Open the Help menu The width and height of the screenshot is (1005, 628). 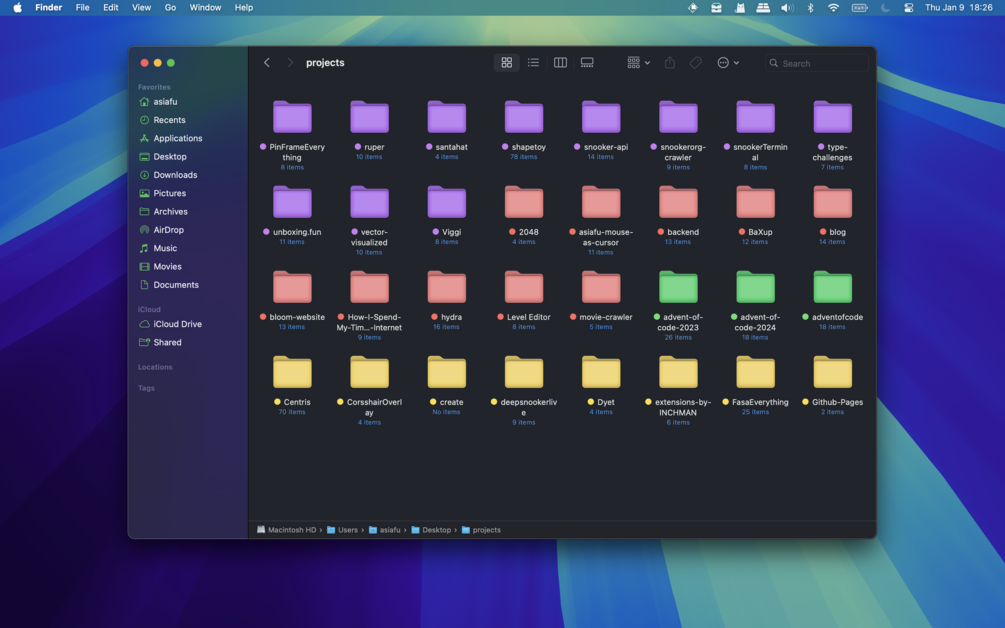(244, 8)
